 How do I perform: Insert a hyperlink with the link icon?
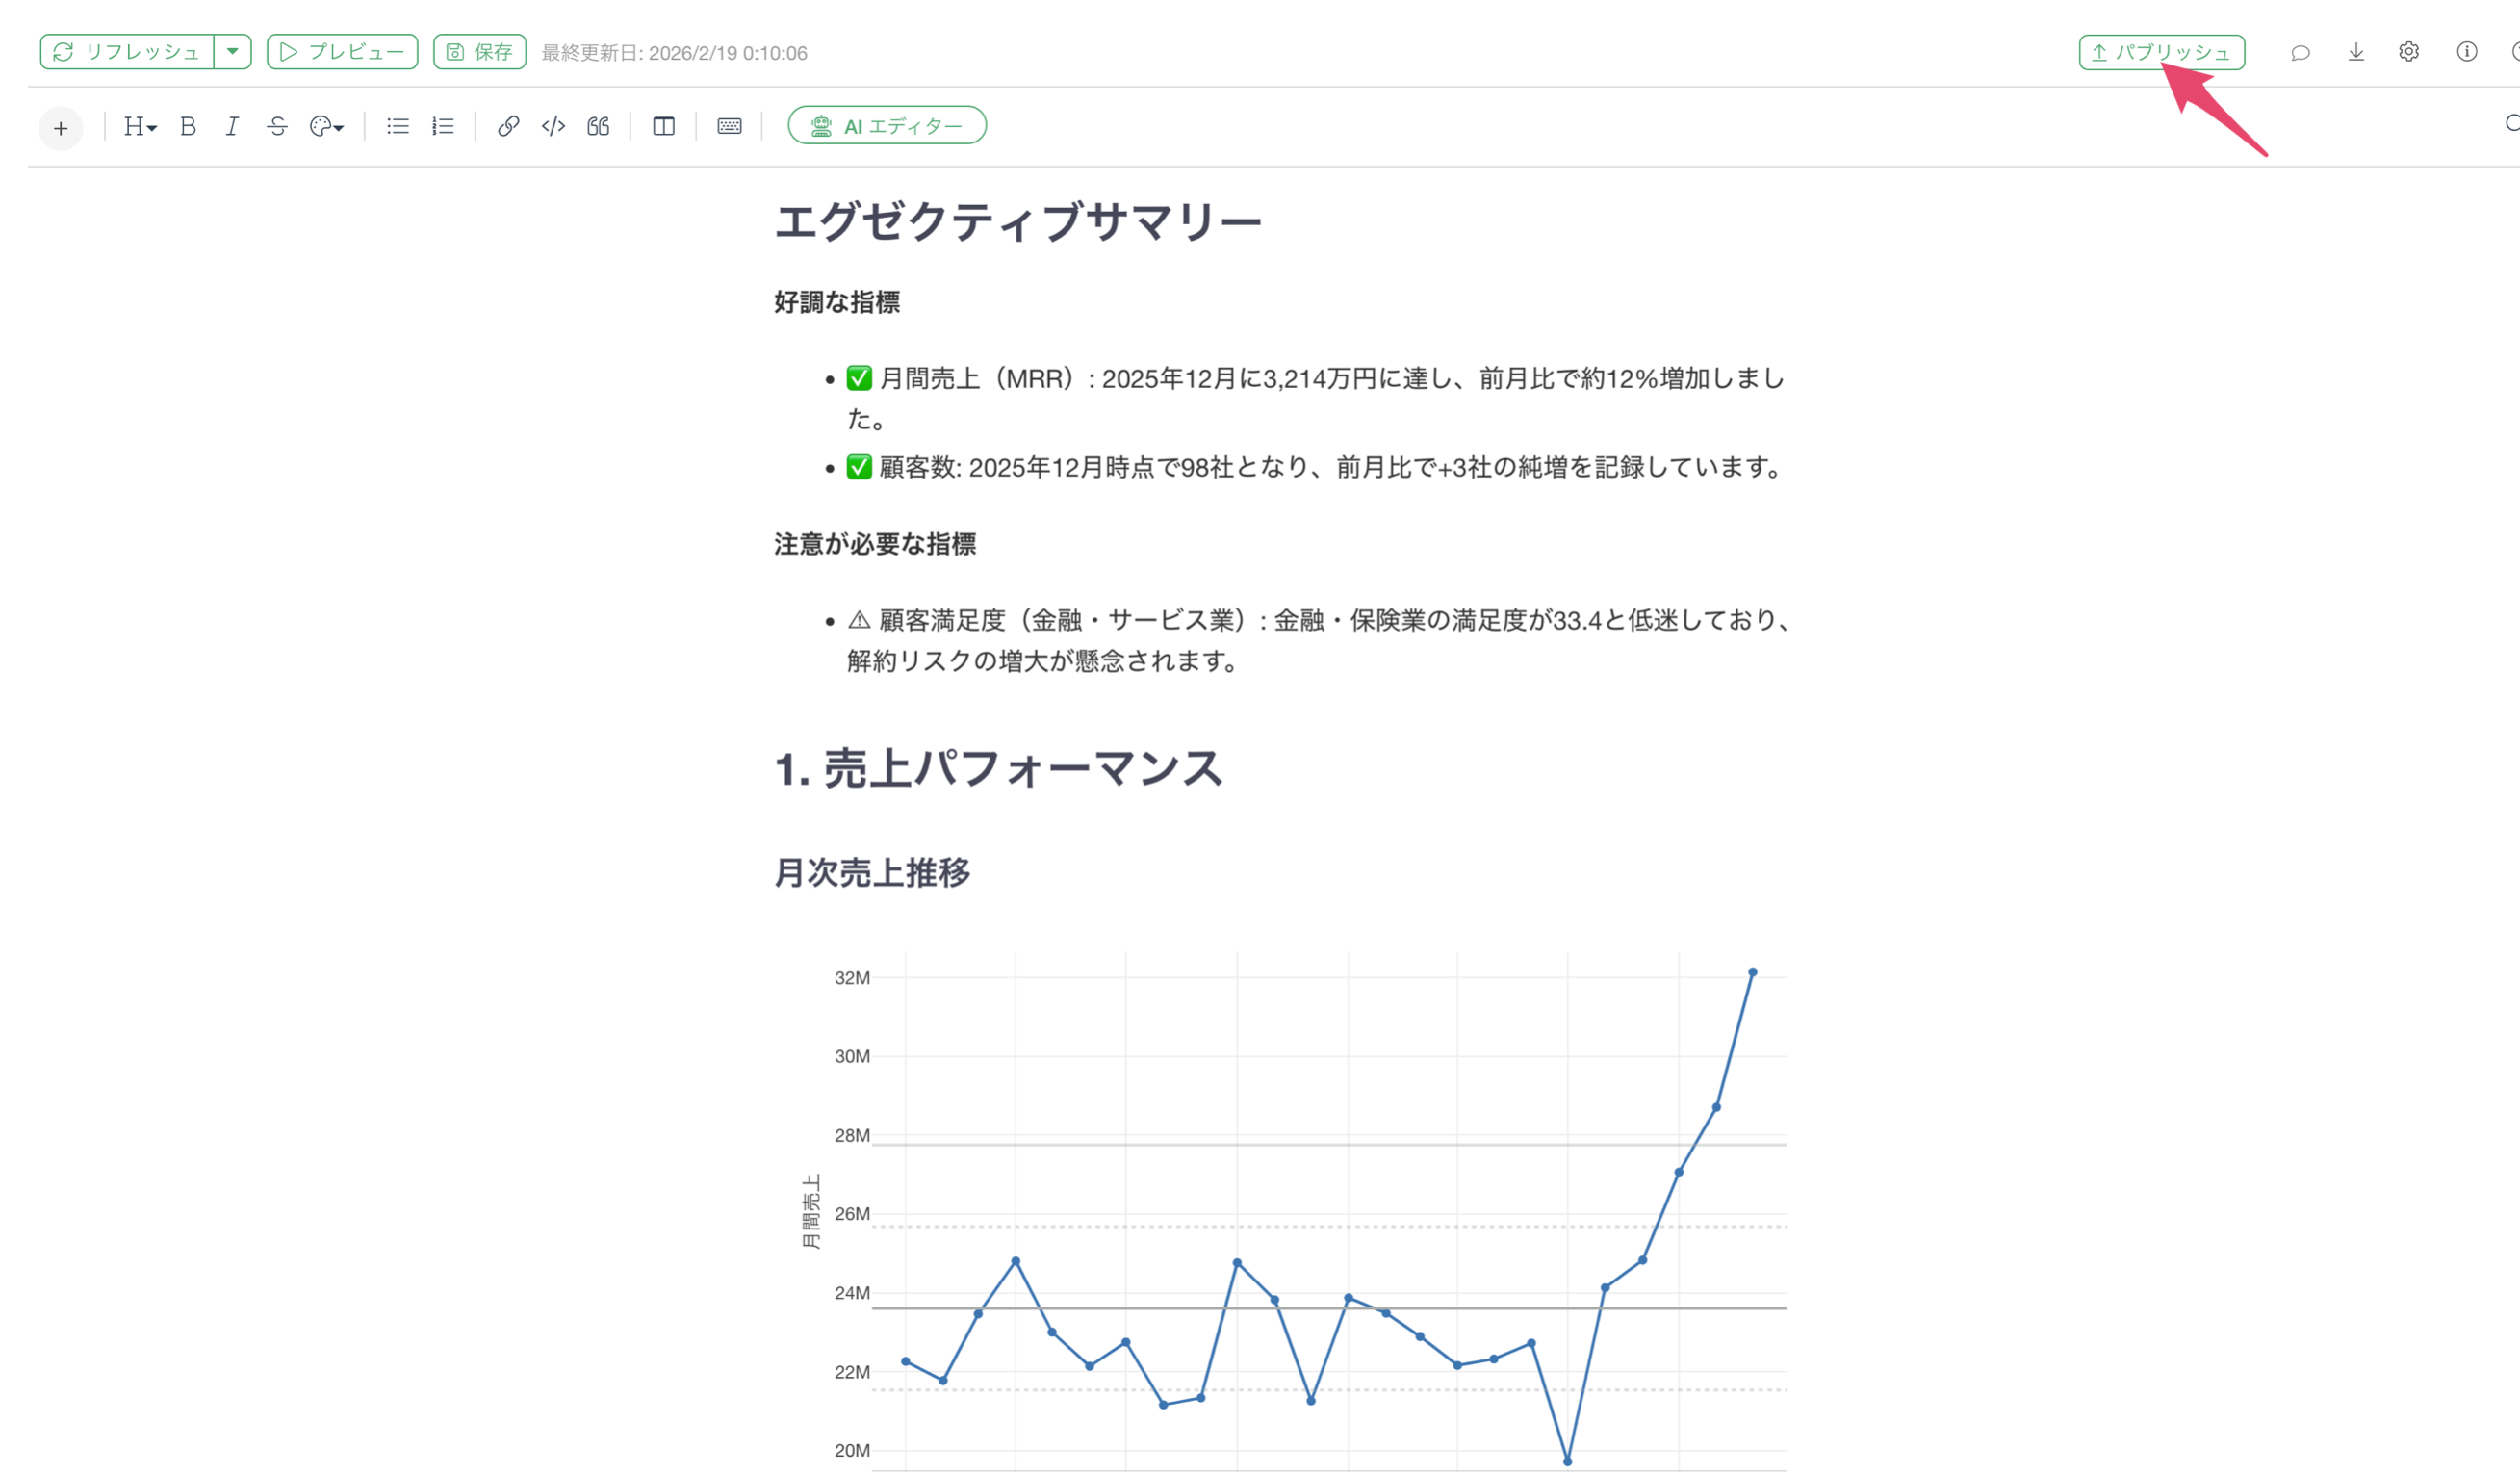[x=508, y=126]
